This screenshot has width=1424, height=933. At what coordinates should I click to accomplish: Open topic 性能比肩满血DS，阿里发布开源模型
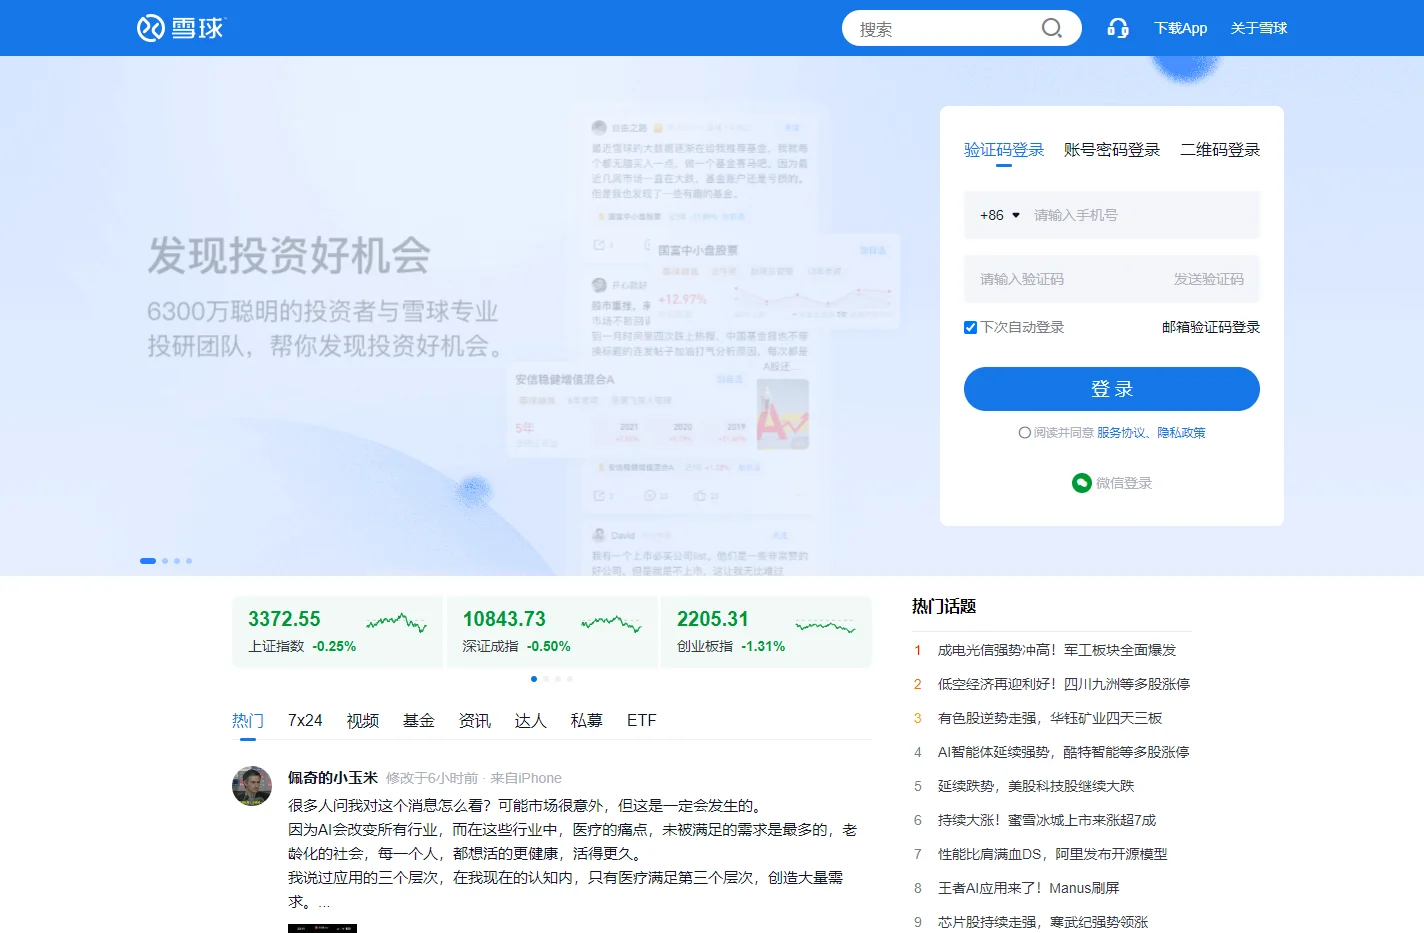(1053, 854)
